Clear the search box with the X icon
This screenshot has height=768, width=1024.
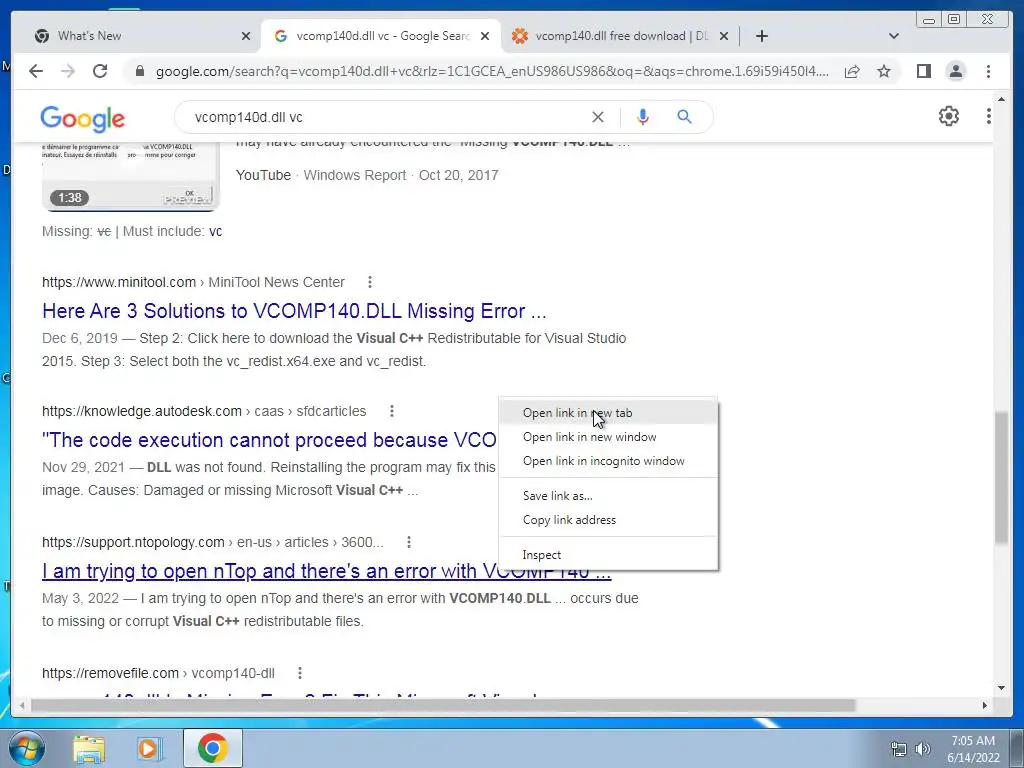click(x=598, y=117)
